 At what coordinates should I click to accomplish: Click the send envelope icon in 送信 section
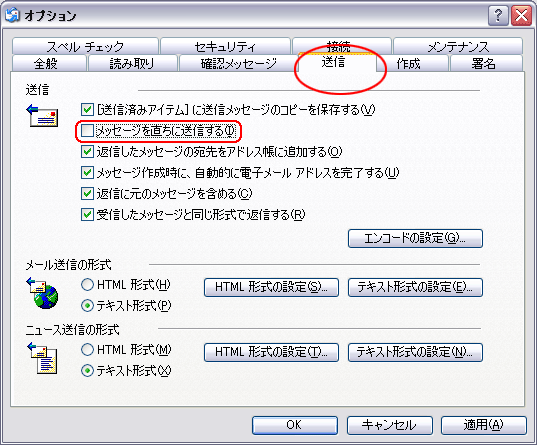point(42,115)
